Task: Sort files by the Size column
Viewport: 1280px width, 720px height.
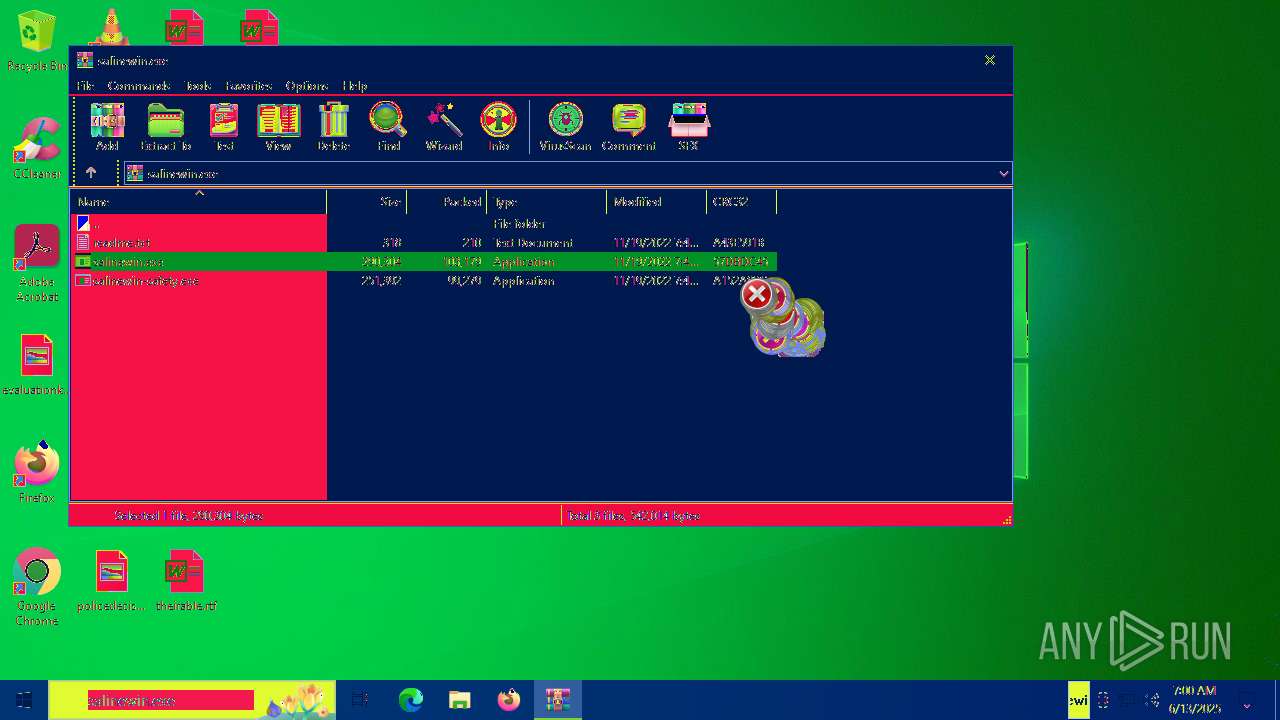Action: 366,202
